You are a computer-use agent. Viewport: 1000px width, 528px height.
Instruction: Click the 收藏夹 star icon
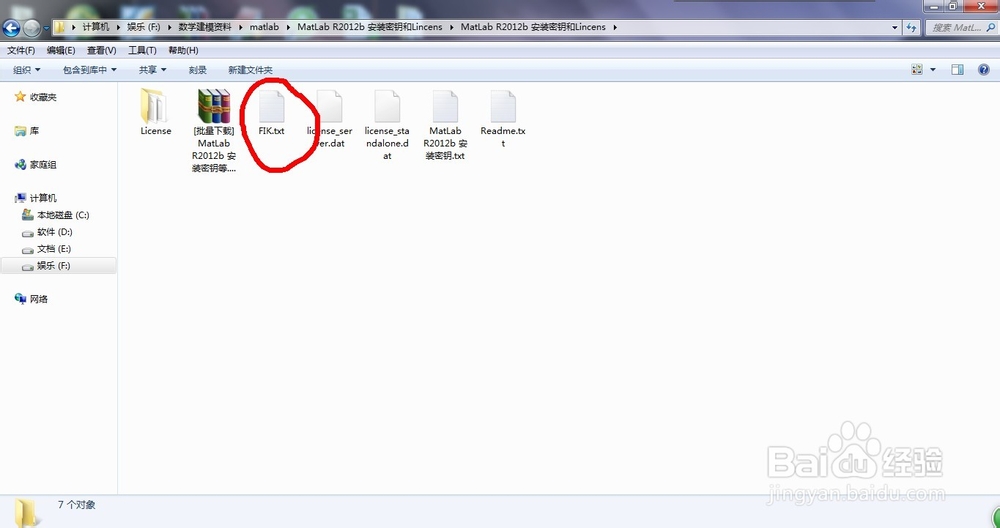coord(20,96)
